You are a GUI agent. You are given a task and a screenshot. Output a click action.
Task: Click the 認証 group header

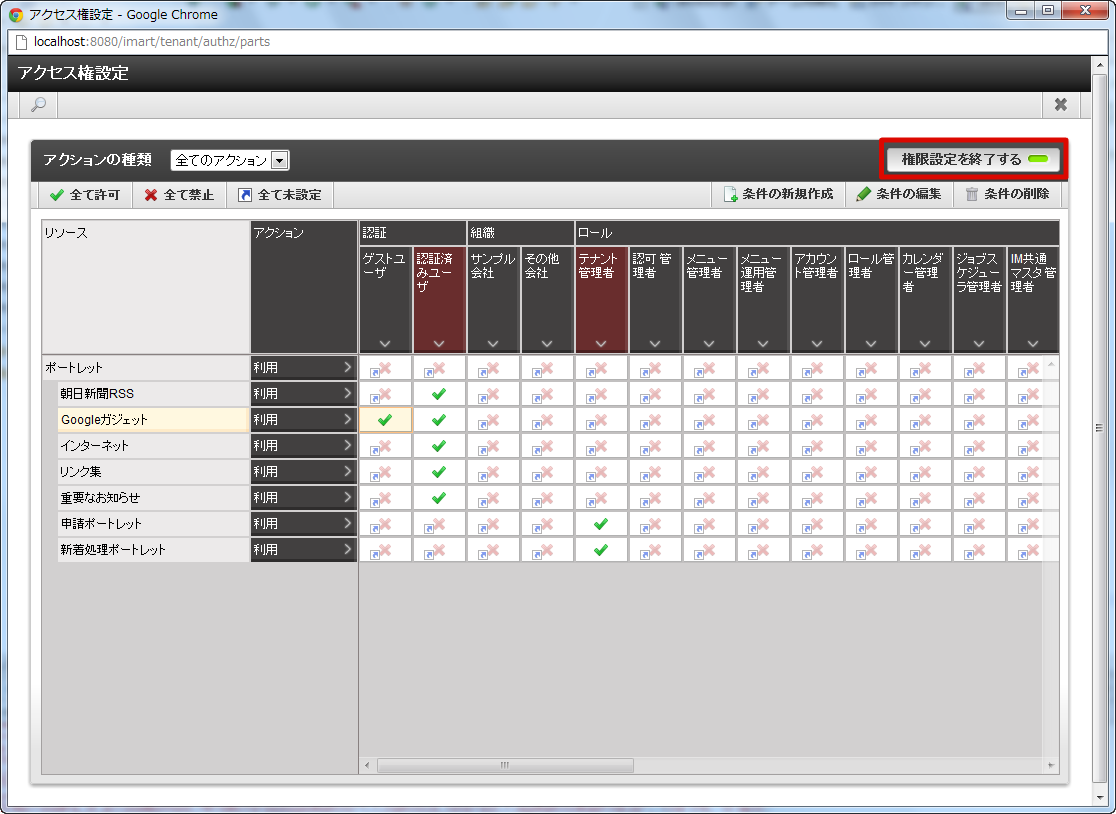point(413,233)
